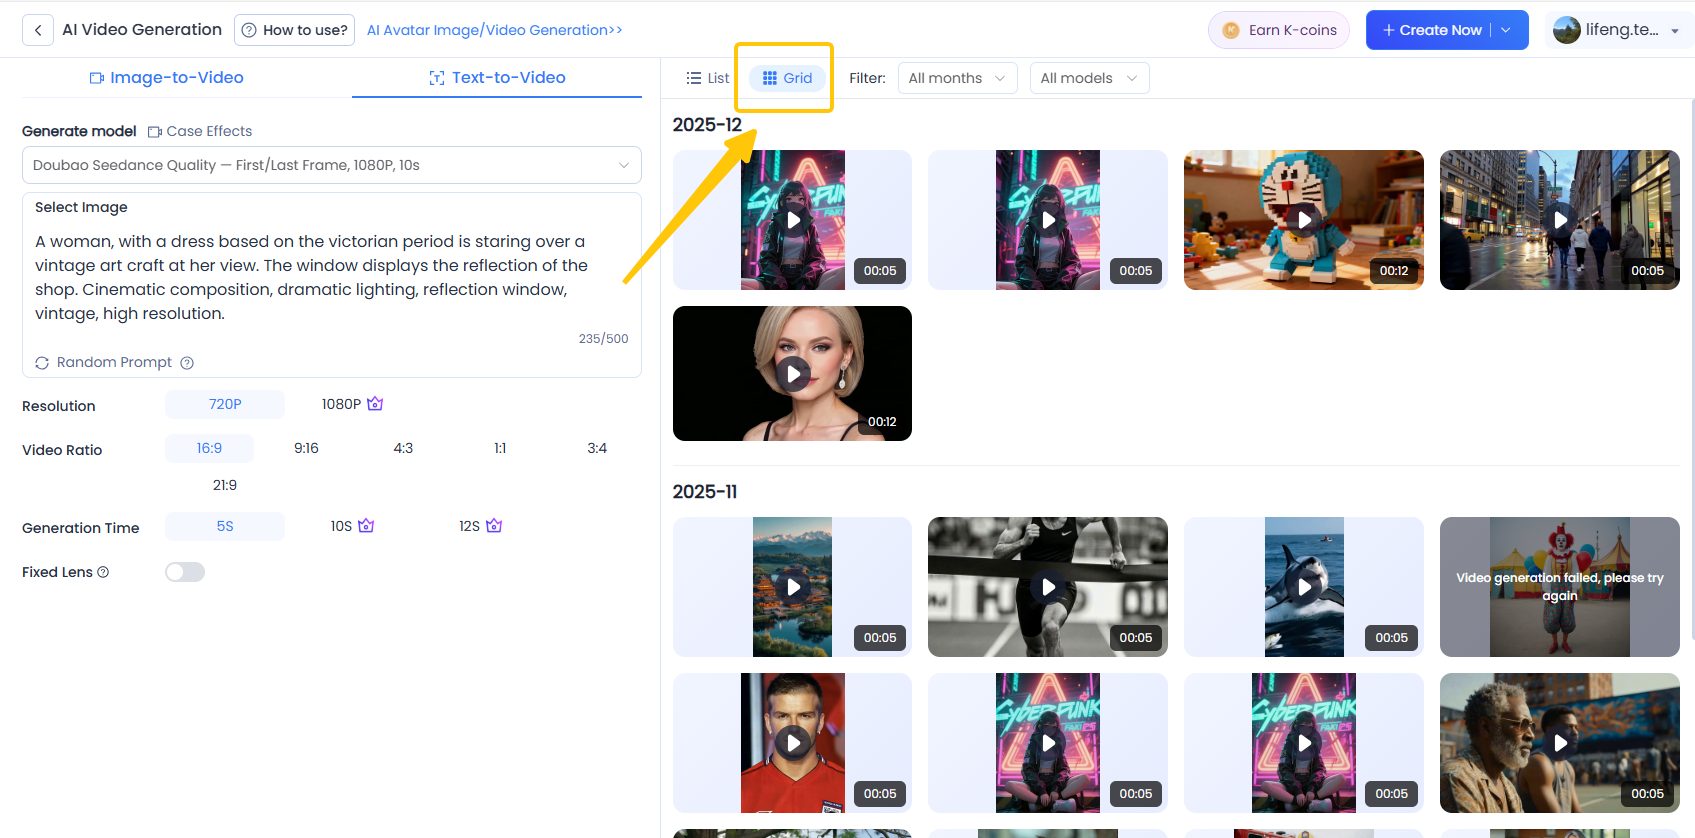Play the Doraemon Lego video

1303,220
